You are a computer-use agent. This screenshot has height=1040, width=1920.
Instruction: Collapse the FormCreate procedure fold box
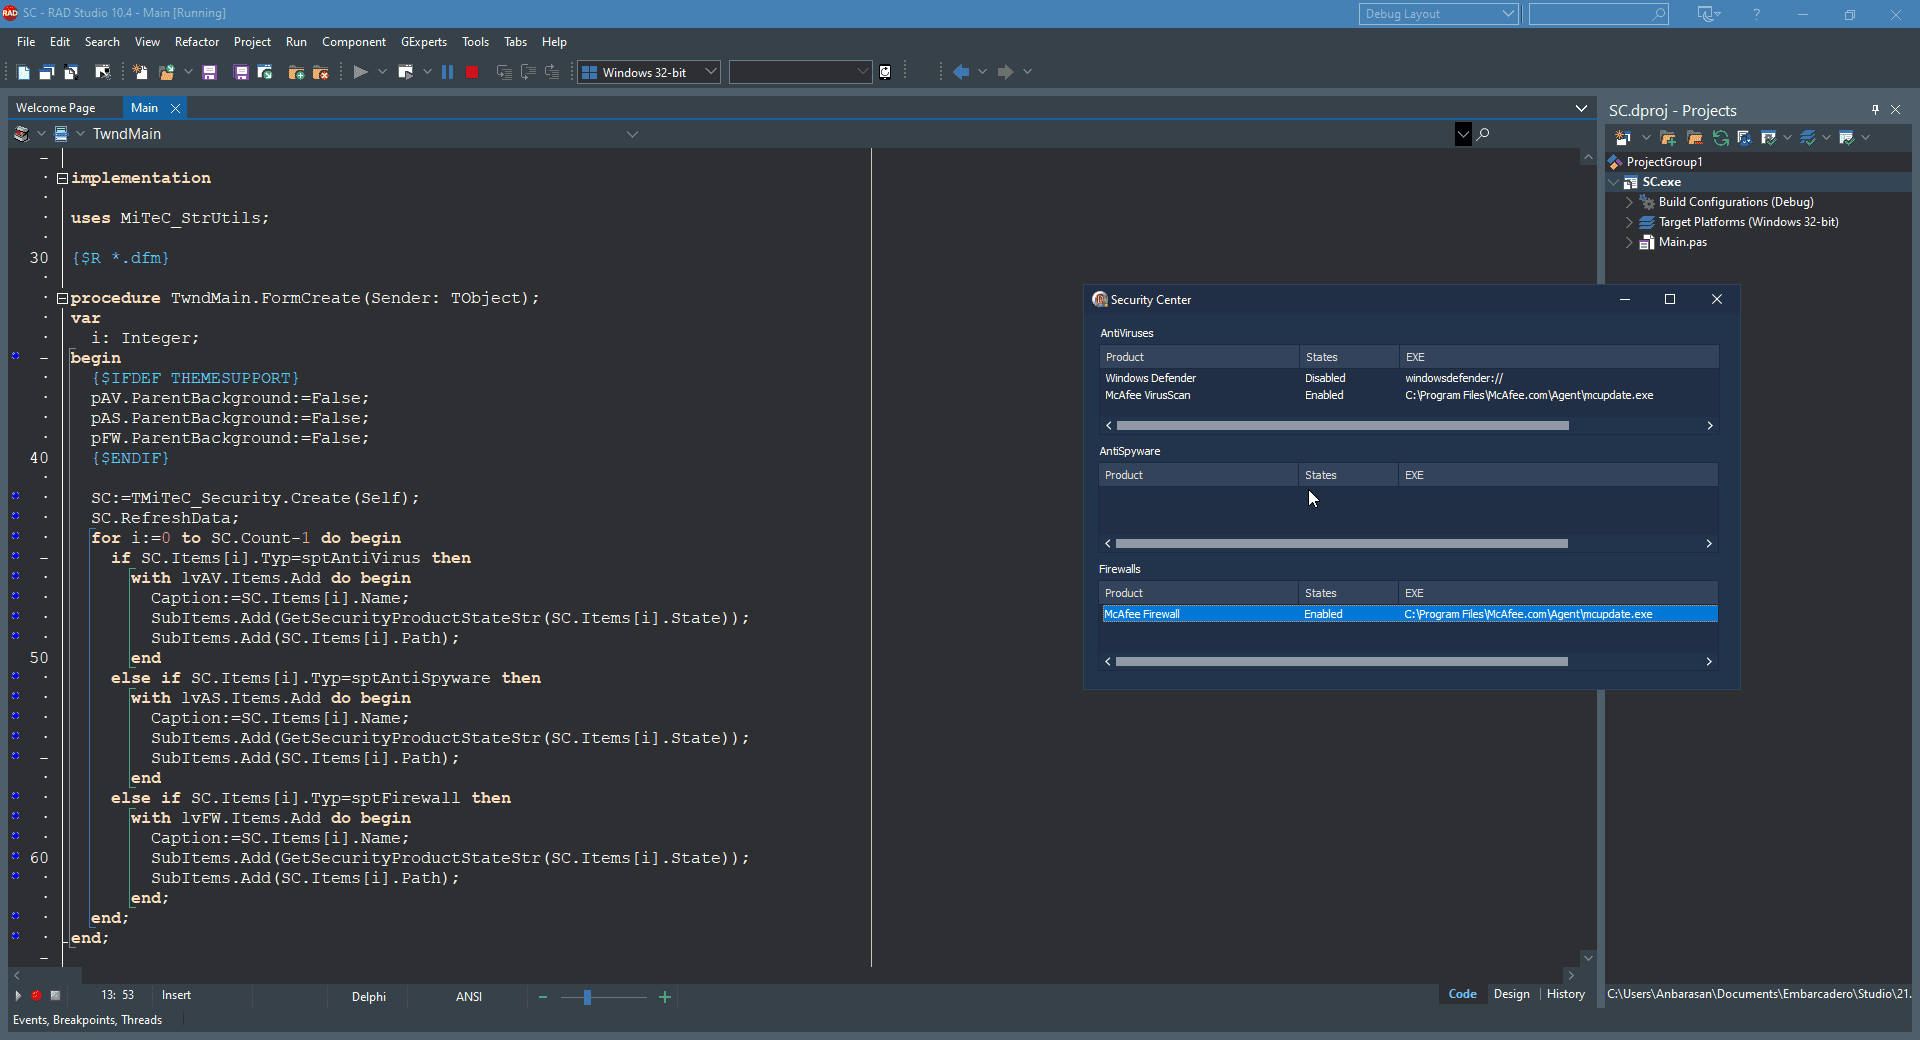(x=62, y=298)
